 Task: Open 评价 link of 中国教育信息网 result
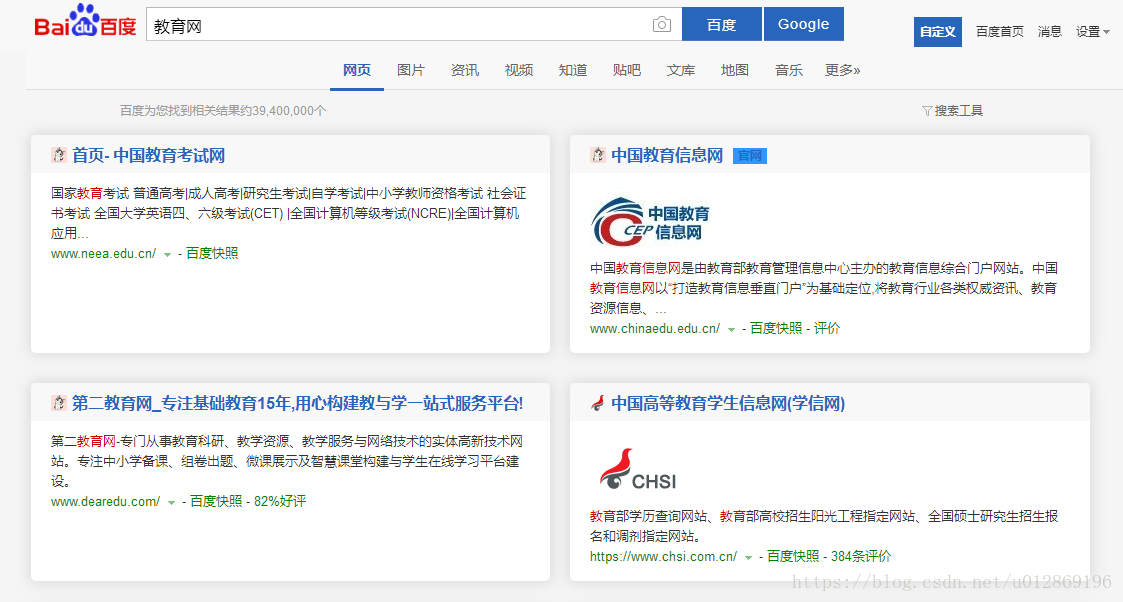pyautogui.click(x=827, y=329)
